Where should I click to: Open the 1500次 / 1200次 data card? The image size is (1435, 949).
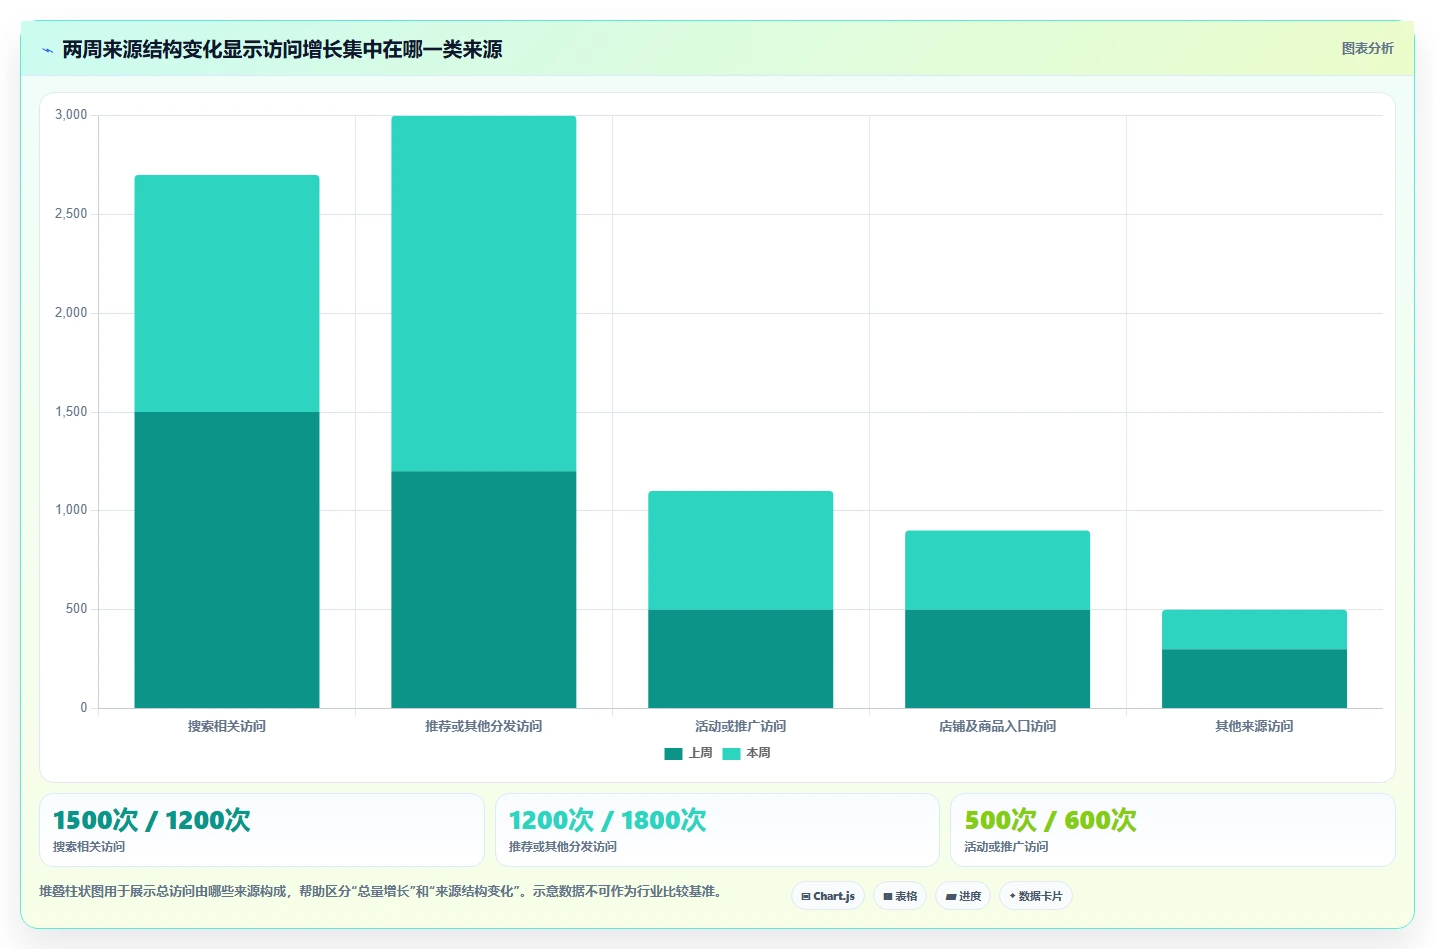pos(262,830)
